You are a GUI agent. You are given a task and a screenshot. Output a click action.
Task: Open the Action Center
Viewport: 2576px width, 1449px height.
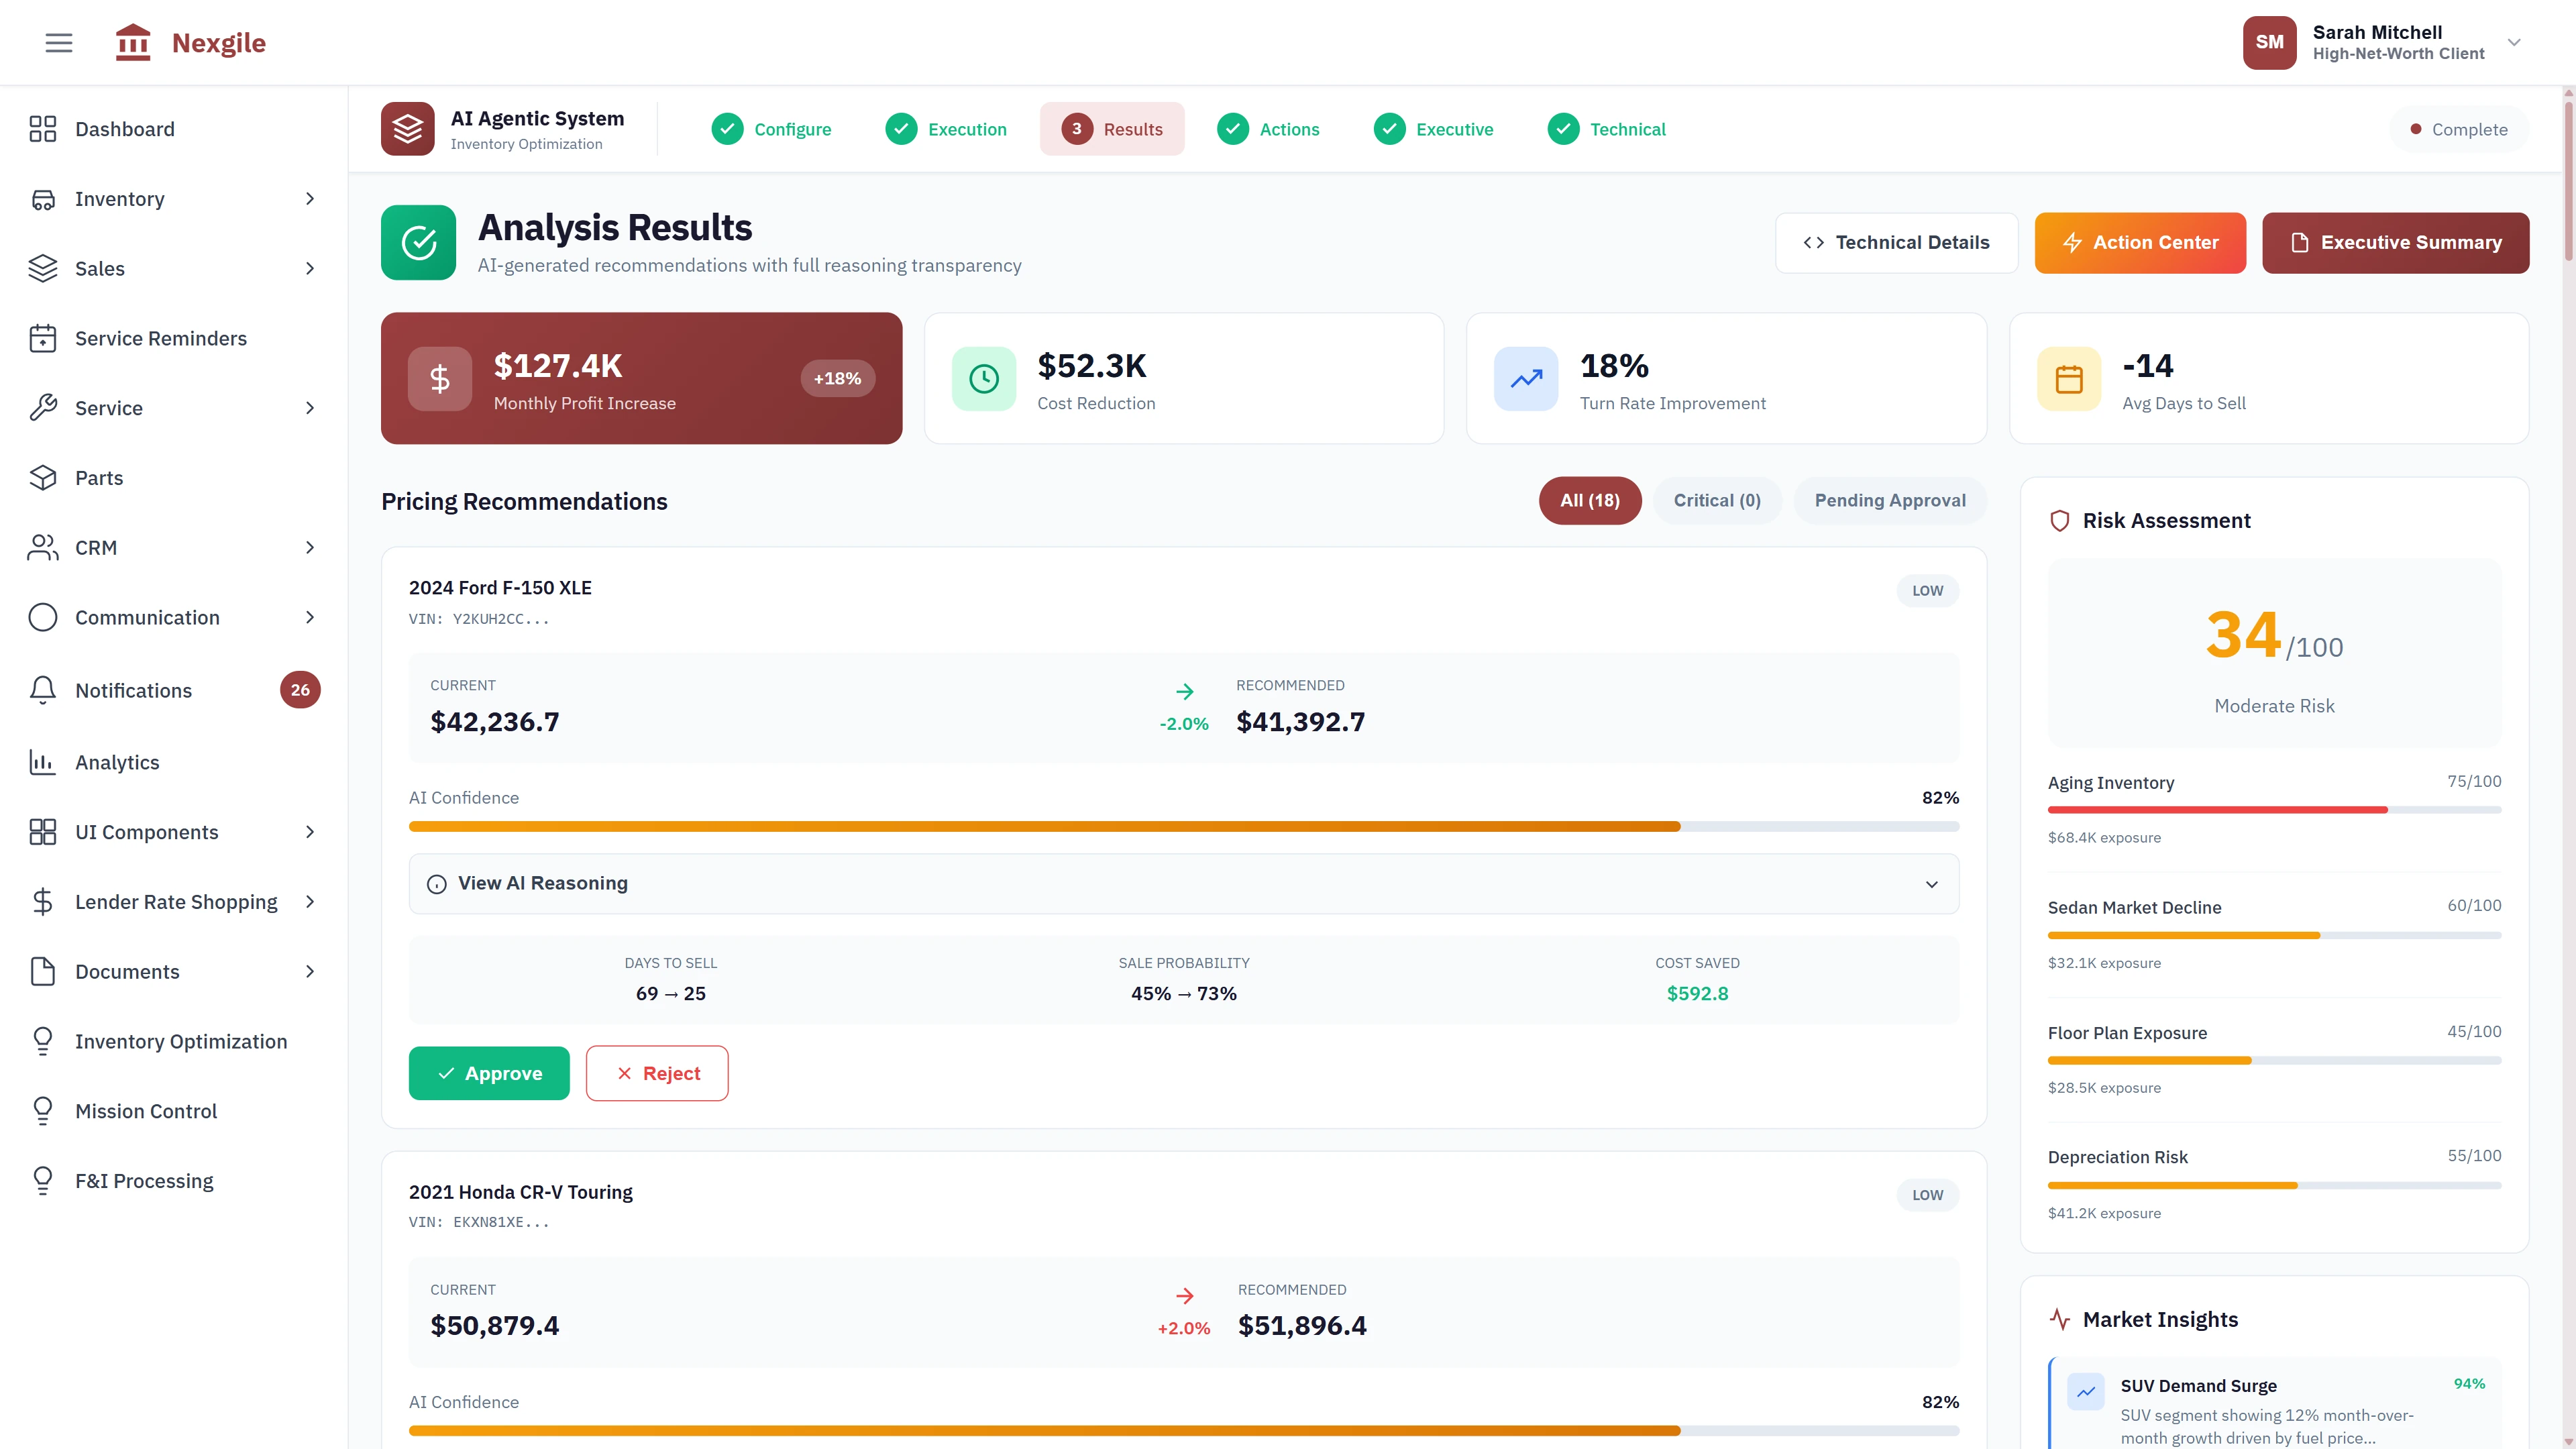(x=2140, y=242)
